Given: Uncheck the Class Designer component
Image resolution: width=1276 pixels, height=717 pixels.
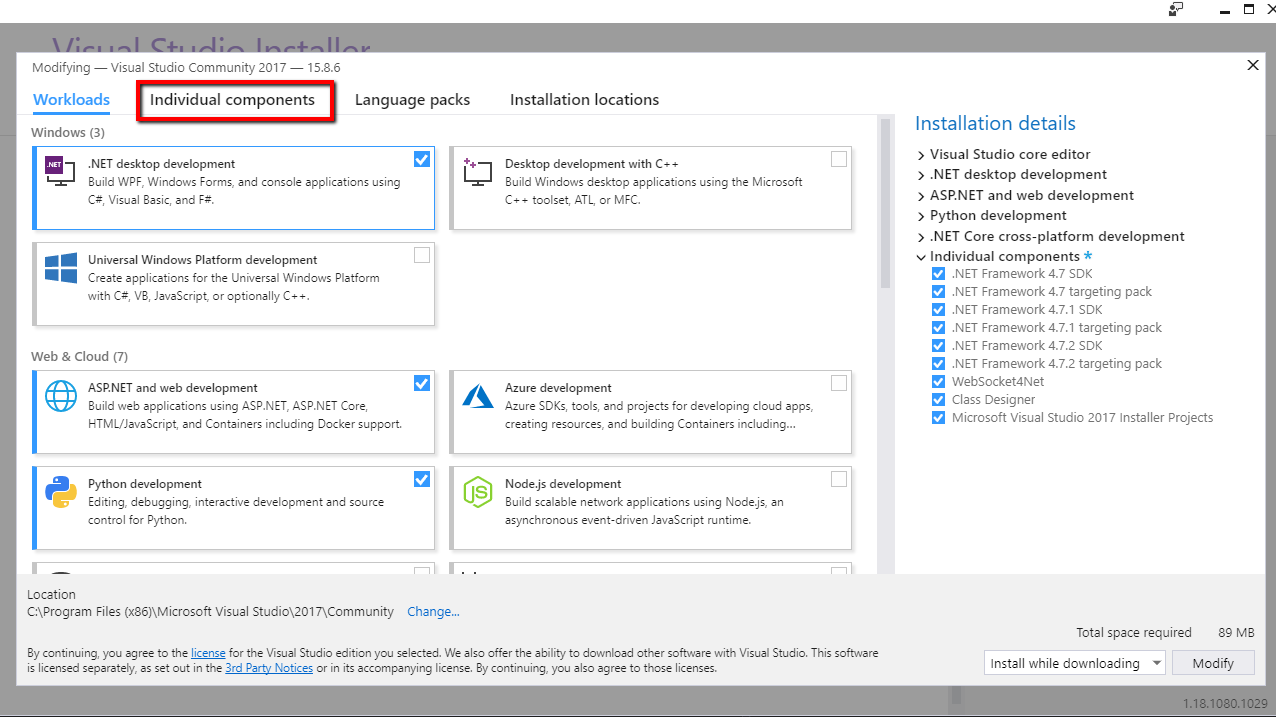Looking at the screenshot, I should [x=938, y=400].
